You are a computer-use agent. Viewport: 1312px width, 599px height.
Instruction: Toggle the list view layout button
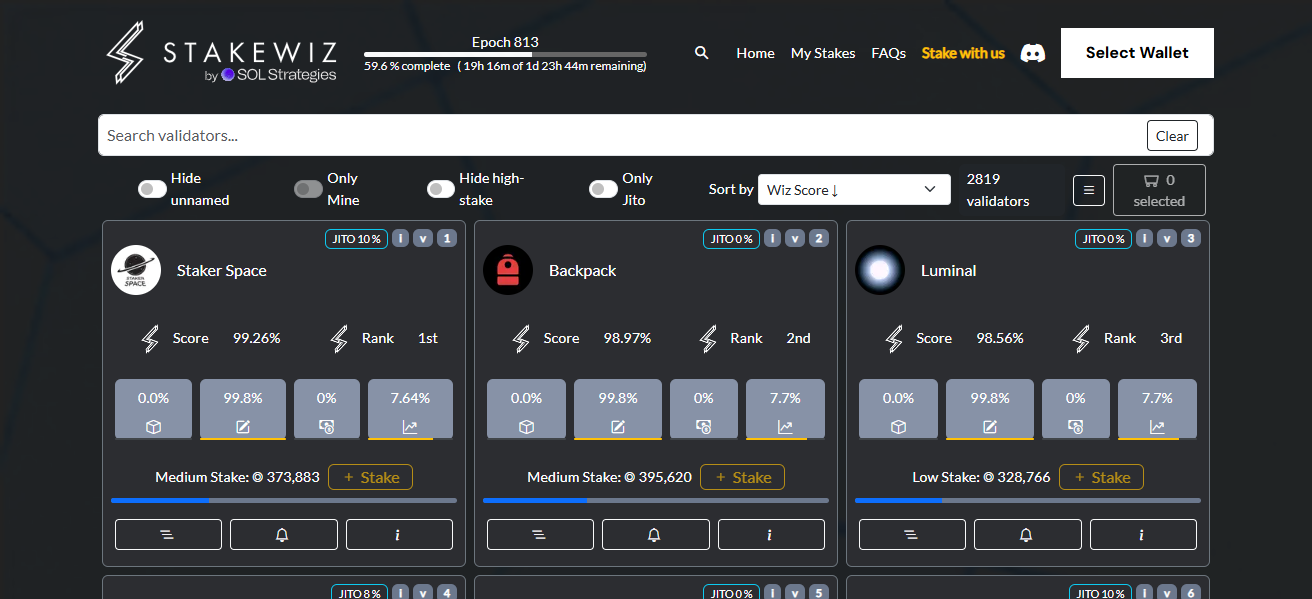tap(1089, 190)
